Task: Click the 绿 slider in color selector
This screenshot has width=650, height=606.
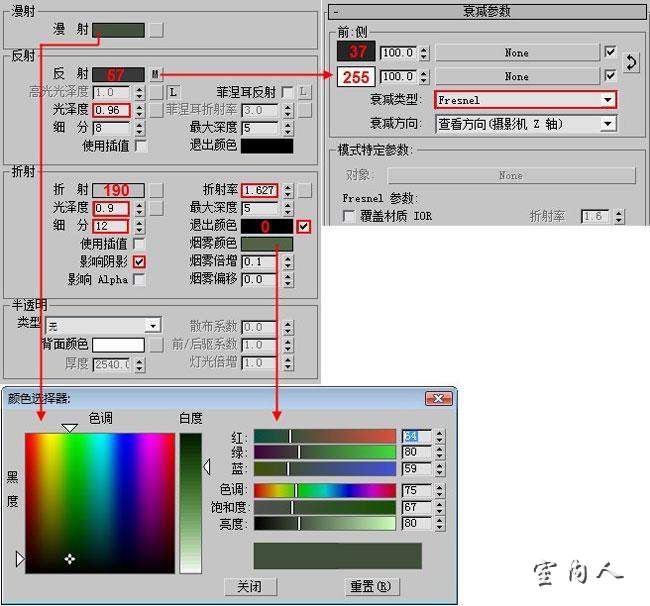Action: click(x=325, y=452)
